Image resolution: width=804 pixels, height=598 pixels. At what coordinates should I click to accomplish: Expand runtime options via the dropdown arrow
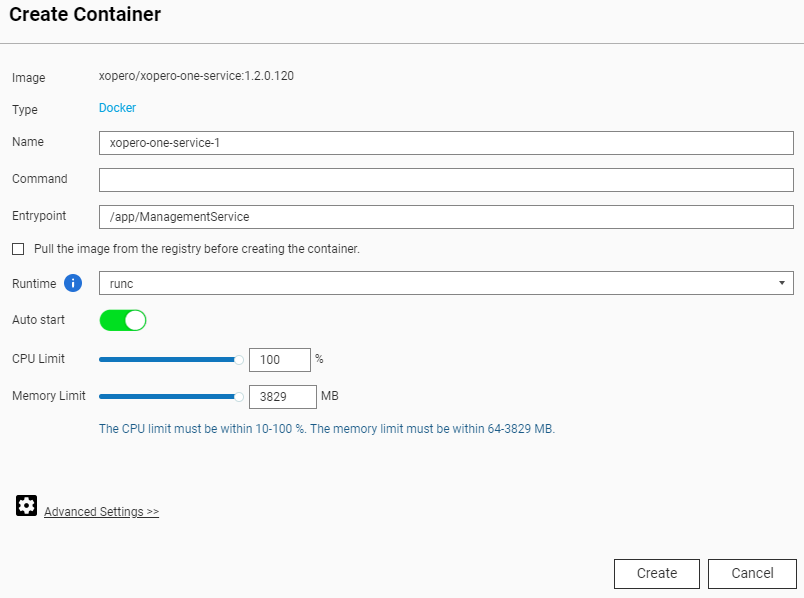pos(783,283)
